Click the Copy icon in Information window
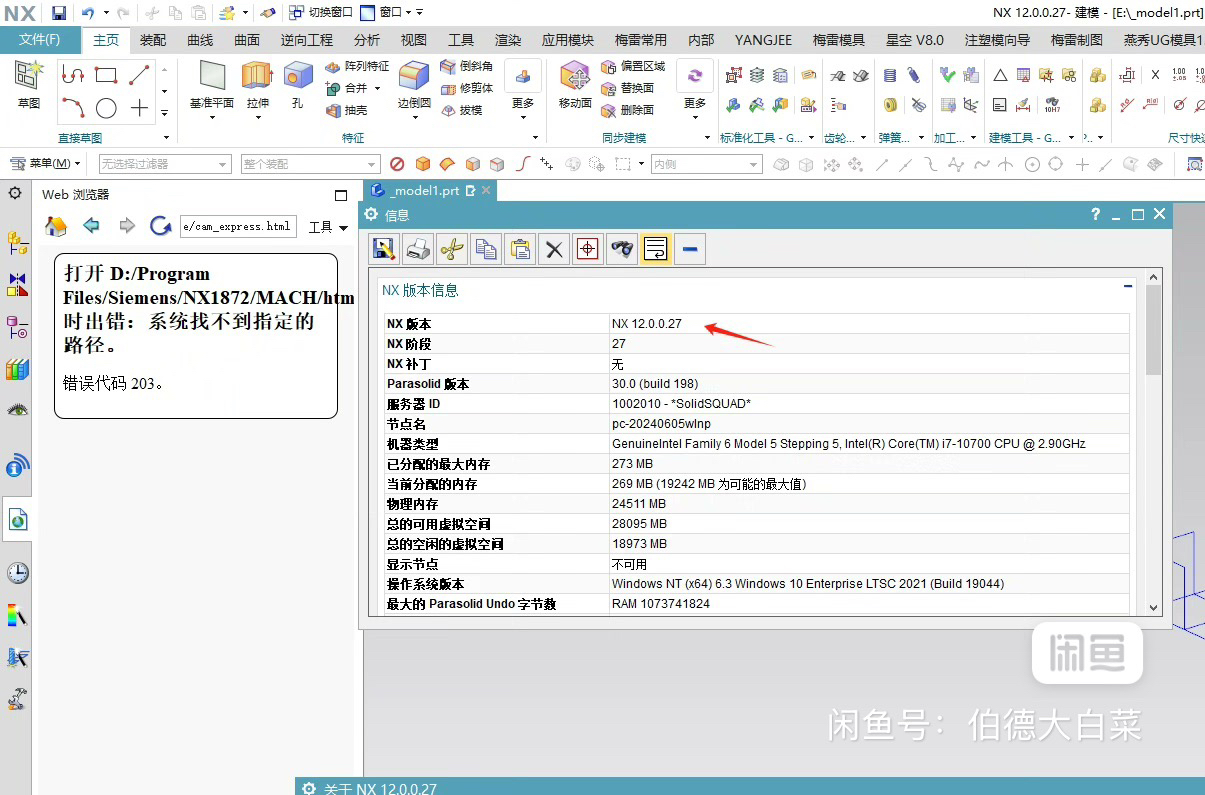This screenshot has width=1205, height=795. (x=486, y=249)
